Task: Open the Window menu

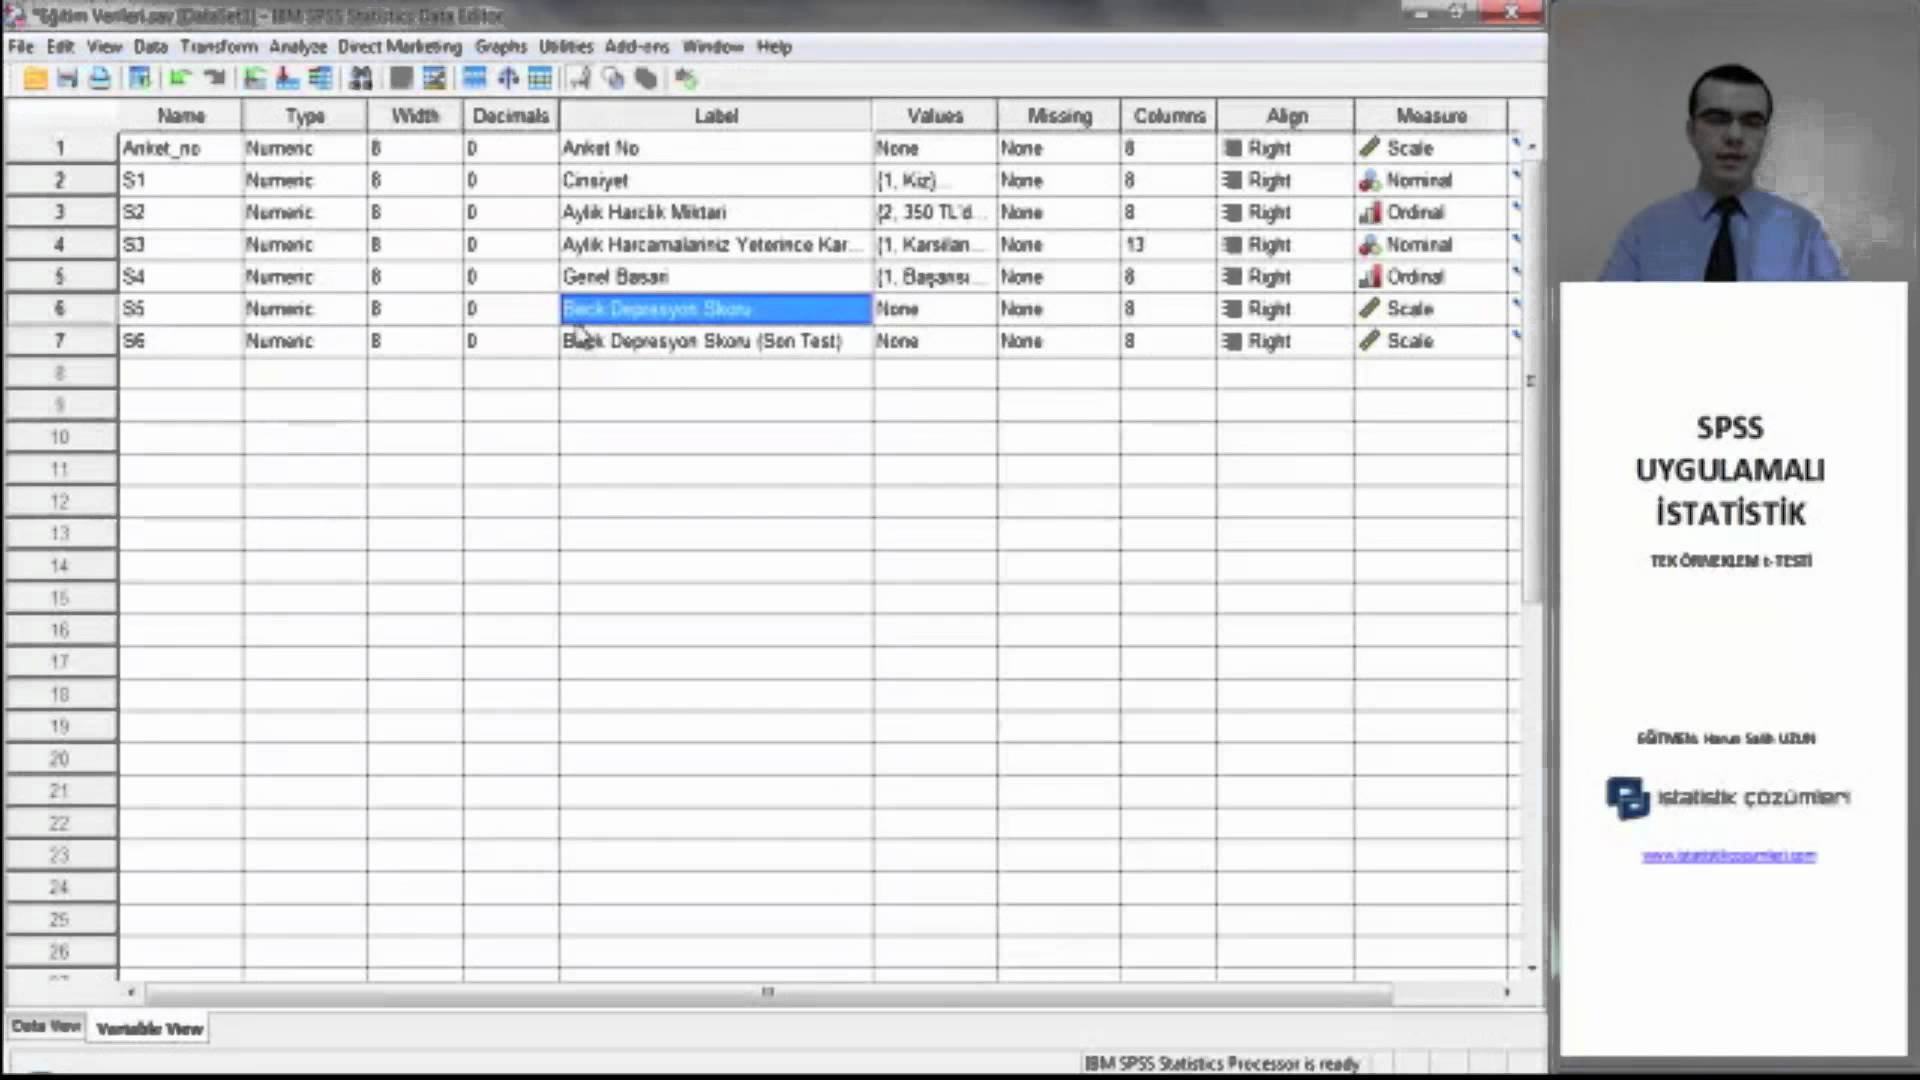Action: pyautogui.click(x=713, y=46)
